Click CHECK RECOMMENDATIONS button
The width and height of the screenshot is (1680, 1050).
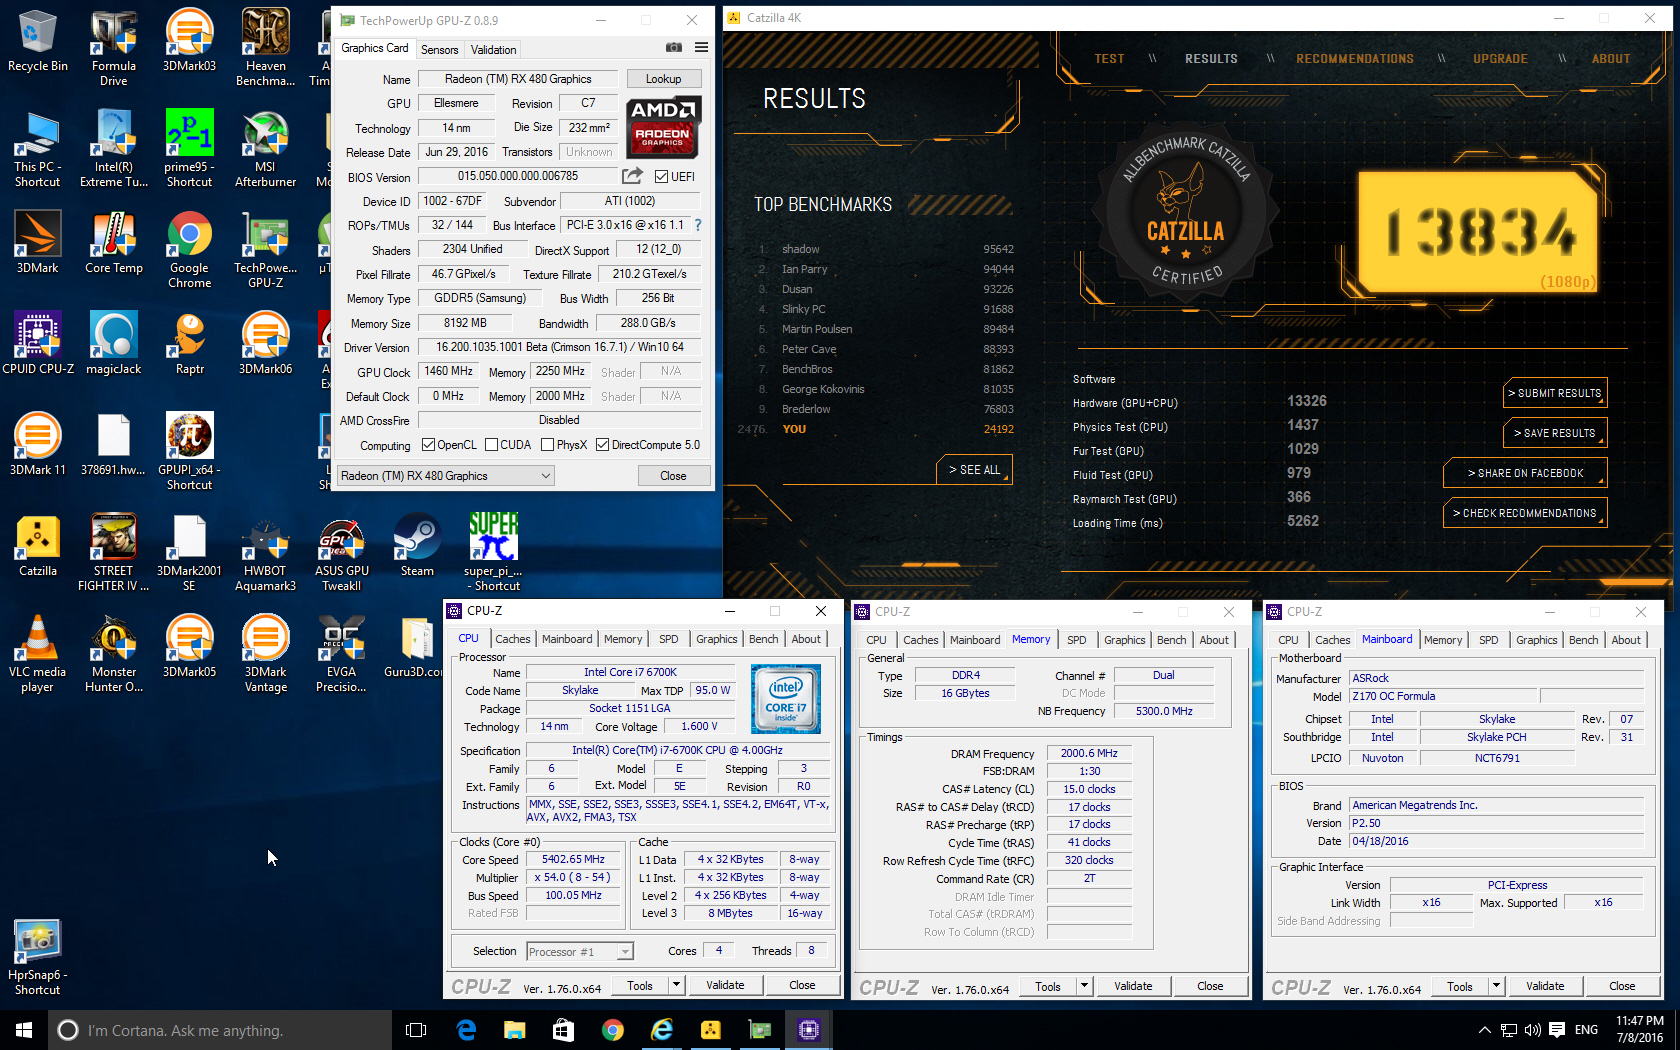point(1525,513)
